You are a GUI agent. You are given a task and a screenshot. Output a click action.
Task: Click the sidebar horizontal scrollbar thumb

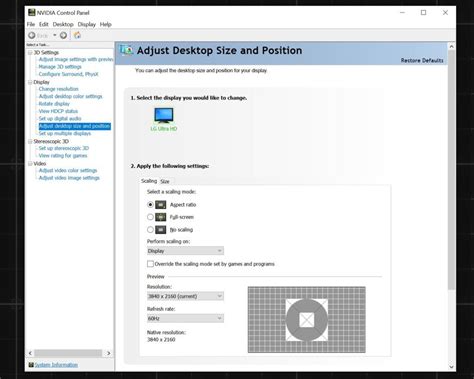(x=68, y=353)
